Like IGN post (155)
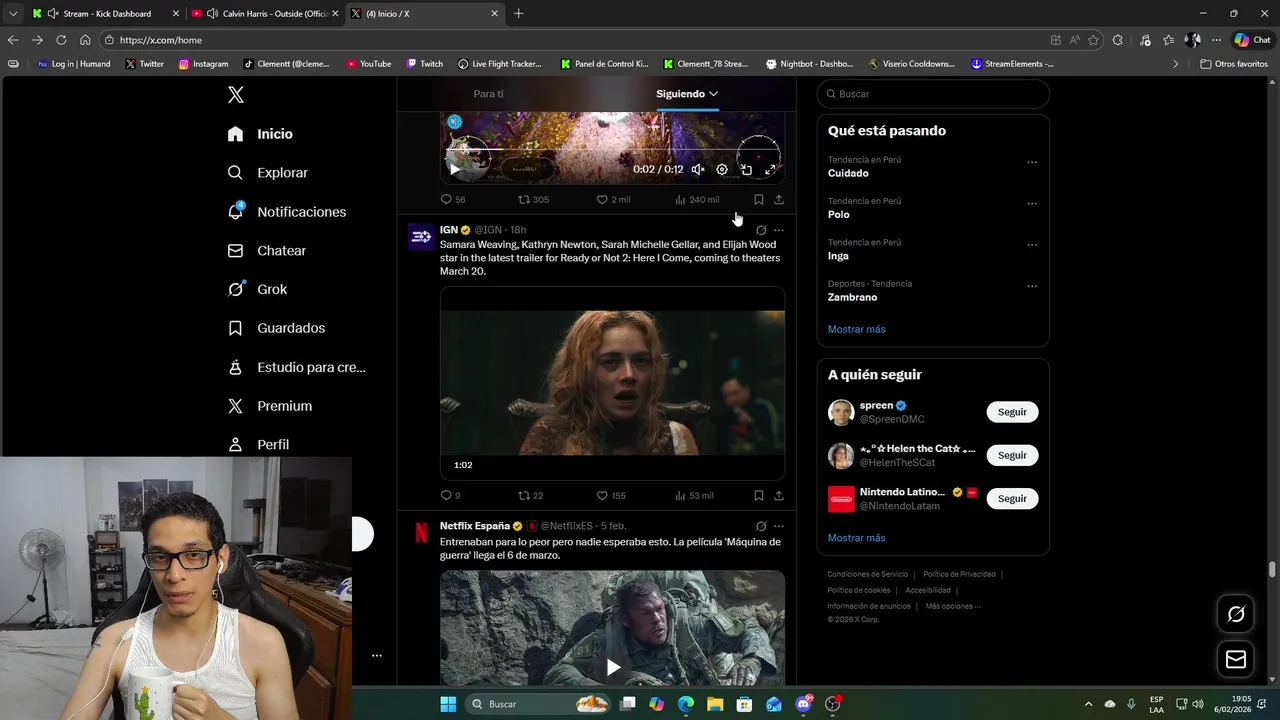This screenshot has width=1280, height=720. tap(611, 495)
